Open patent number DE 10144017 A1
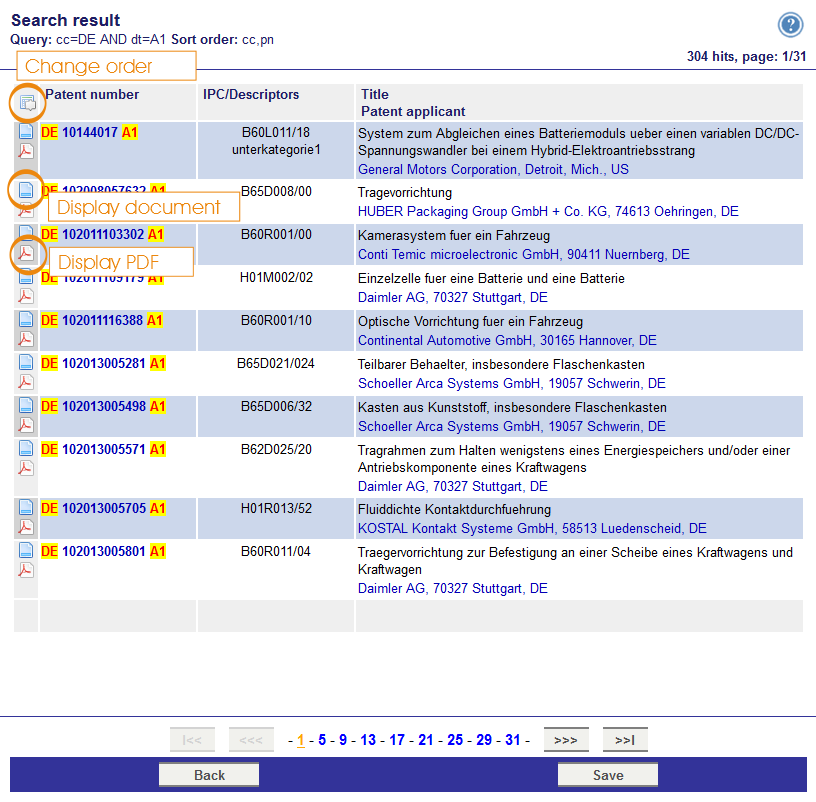Screen dimensions: 816x802 (x=90, y=132)
